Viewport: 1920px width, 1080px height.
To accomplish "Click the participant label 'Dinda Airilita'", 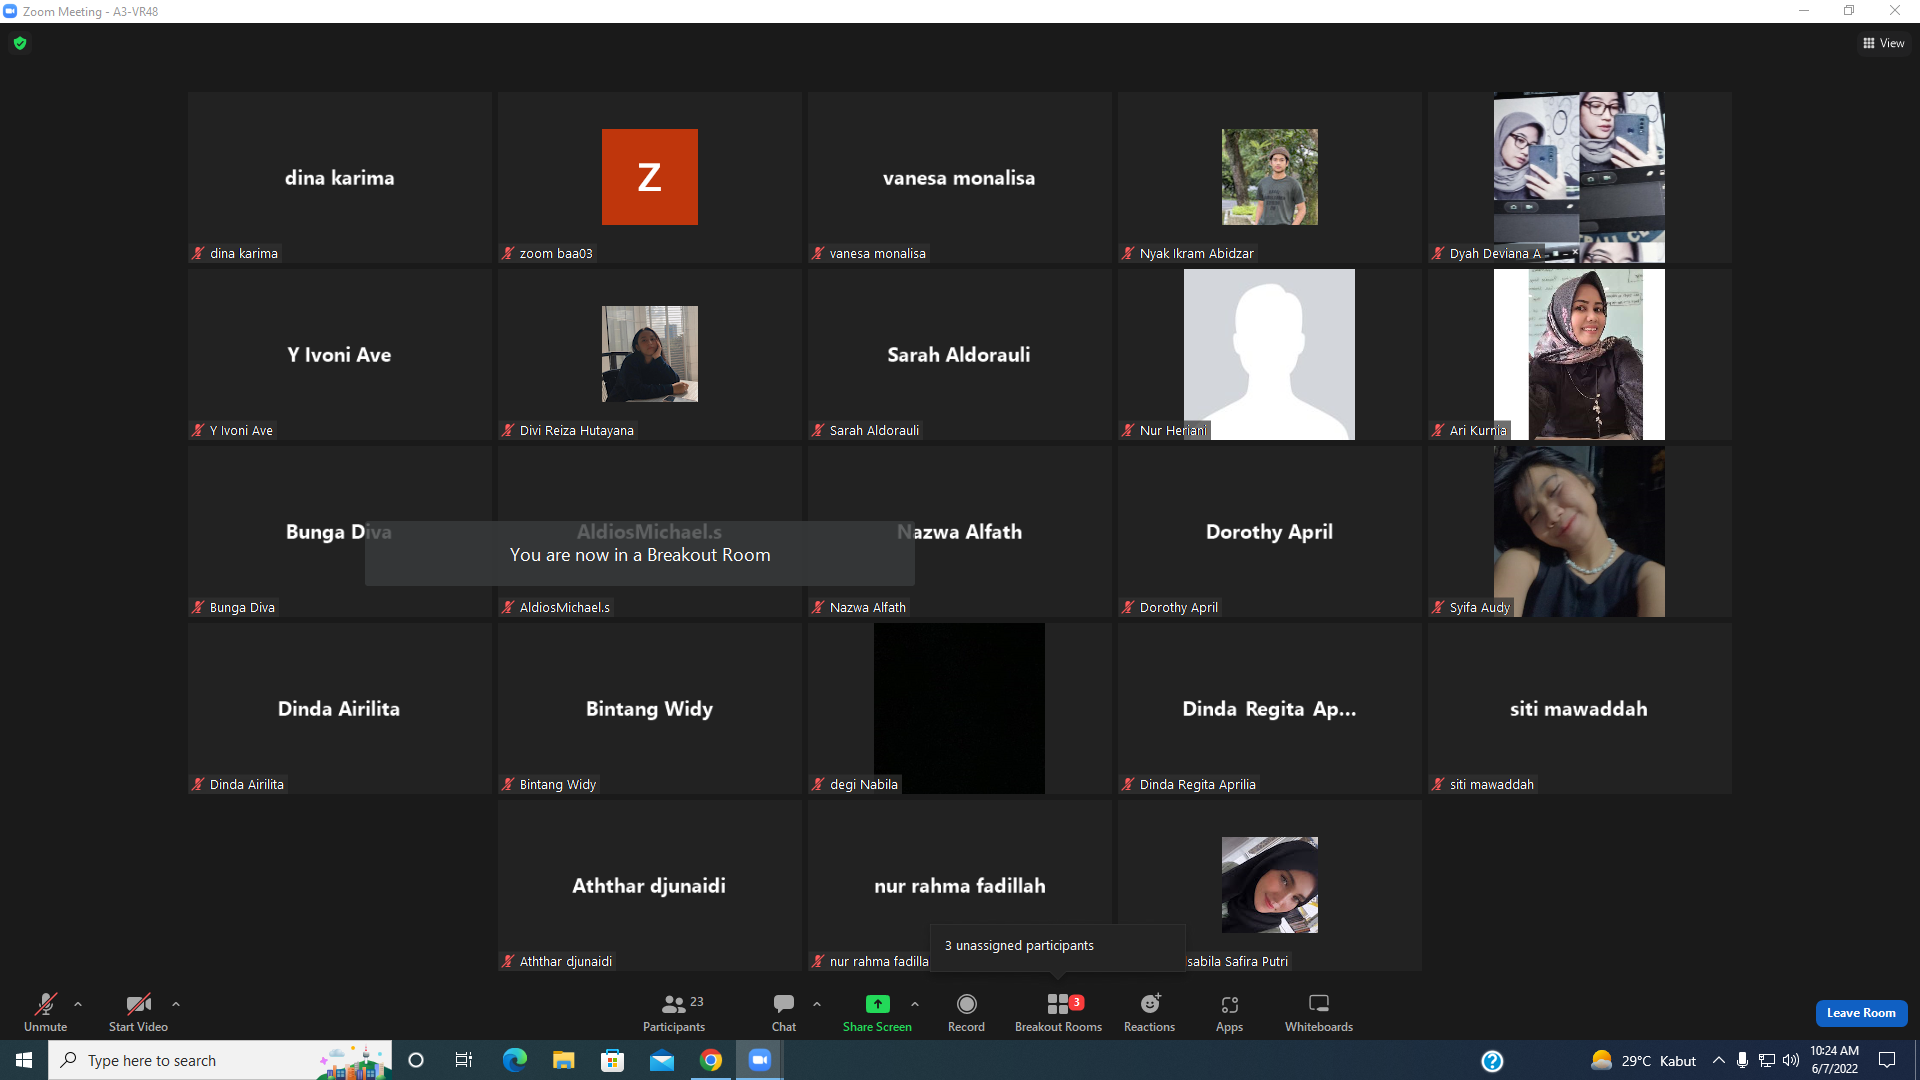I will (246, 785).
